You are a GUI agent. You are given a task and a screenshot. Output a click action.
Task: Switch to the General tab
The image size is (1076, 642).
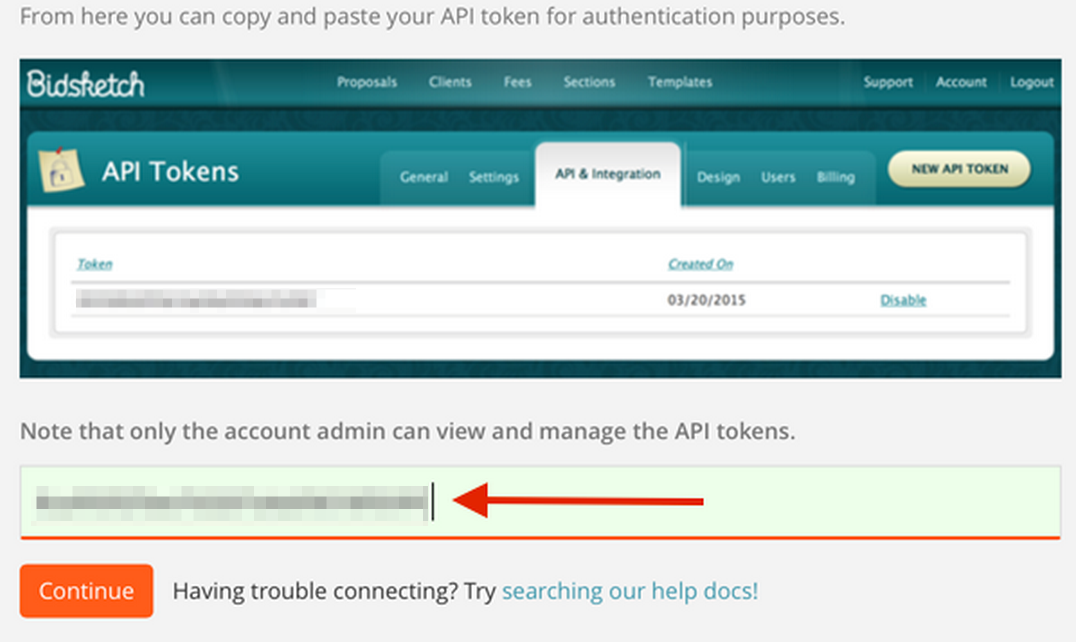pyautogui.click(x=424, y=177)
